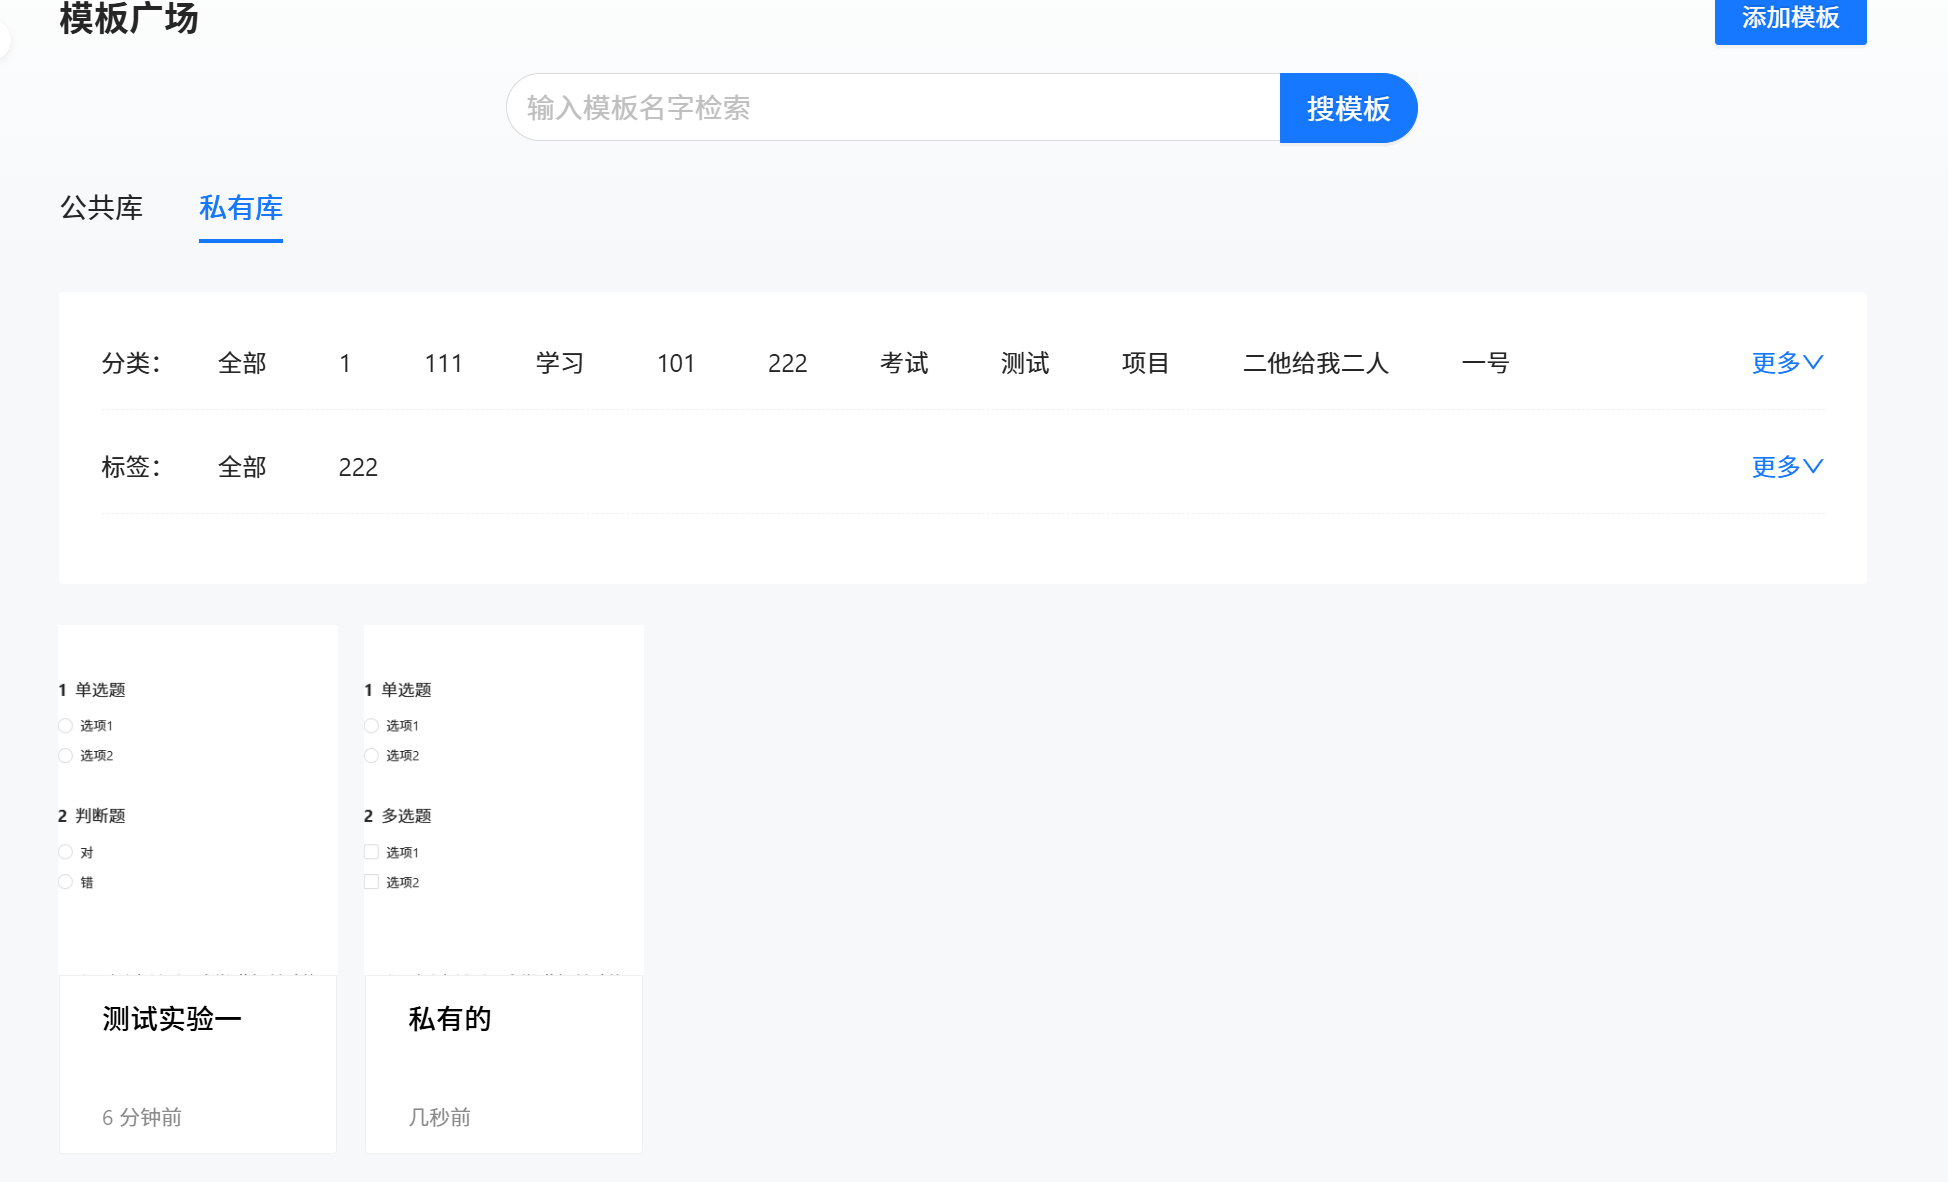Filter by category 学习
The image size is (1948, 1182).
[559, 363]
